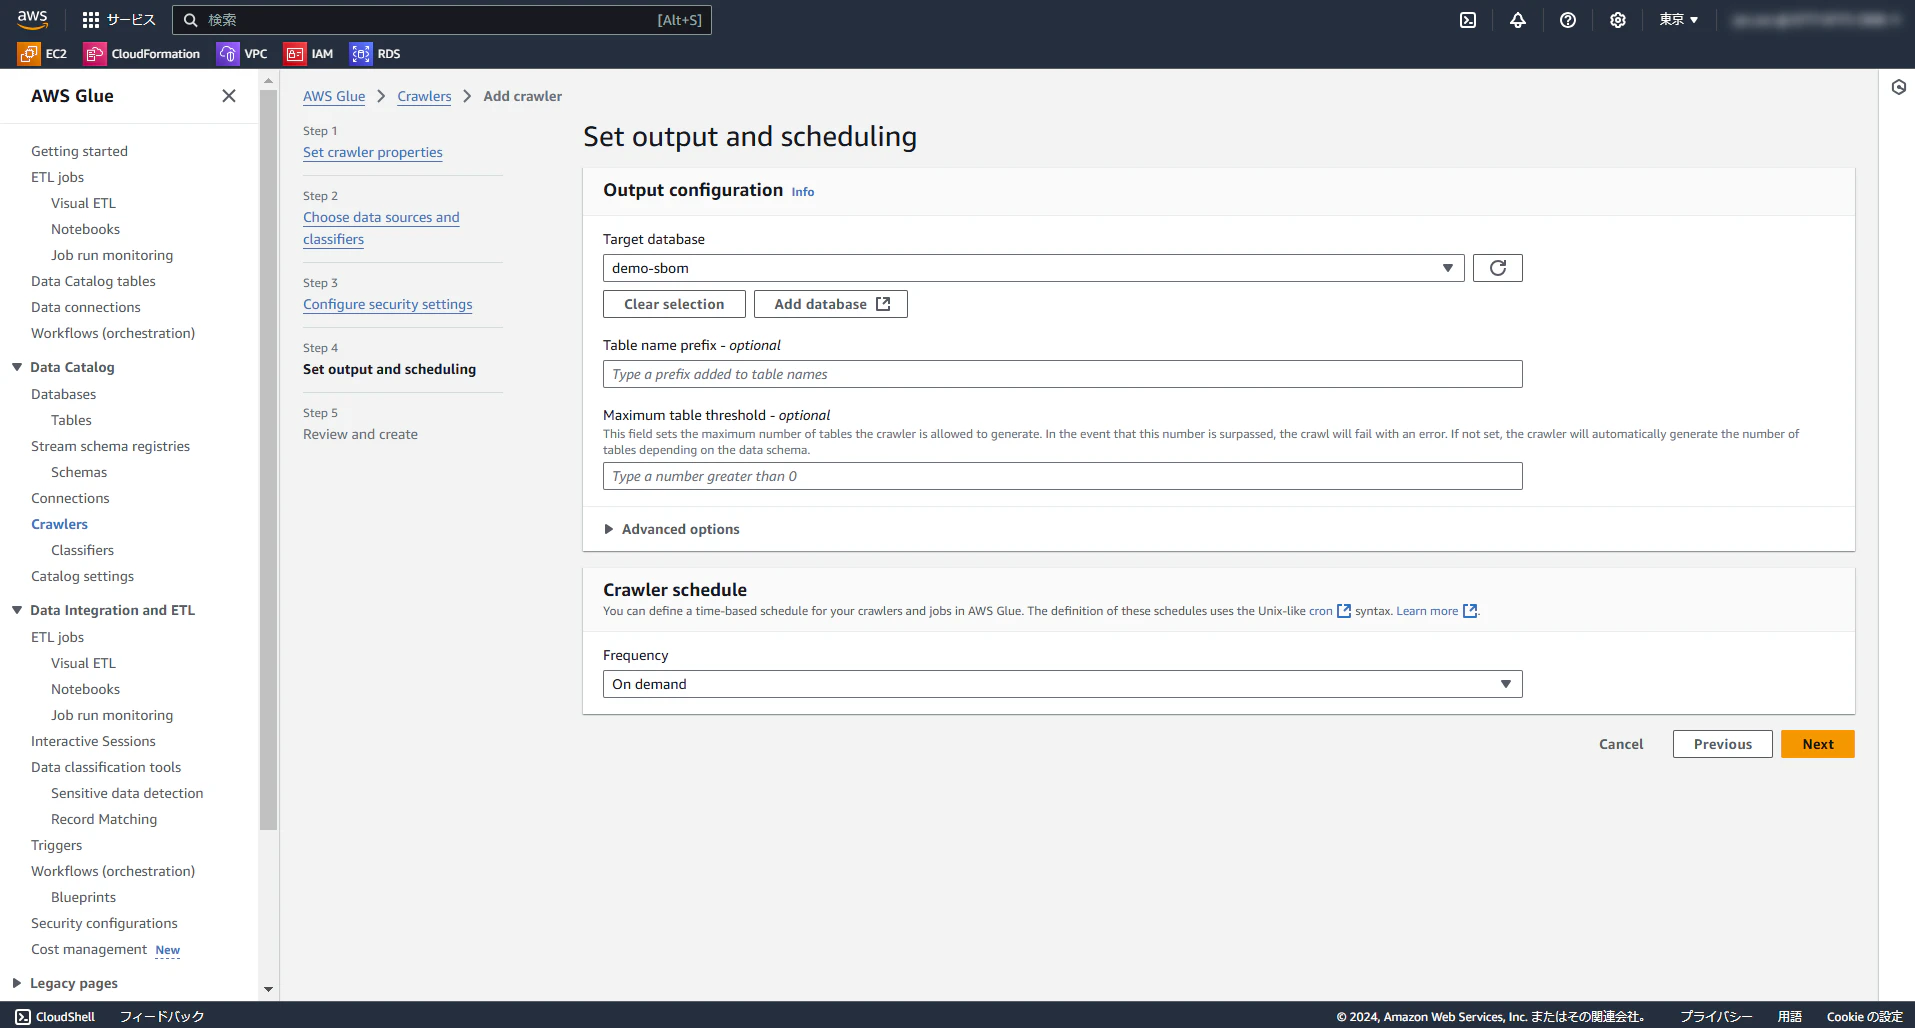Expand the Legacy pages section

[17, 983]
